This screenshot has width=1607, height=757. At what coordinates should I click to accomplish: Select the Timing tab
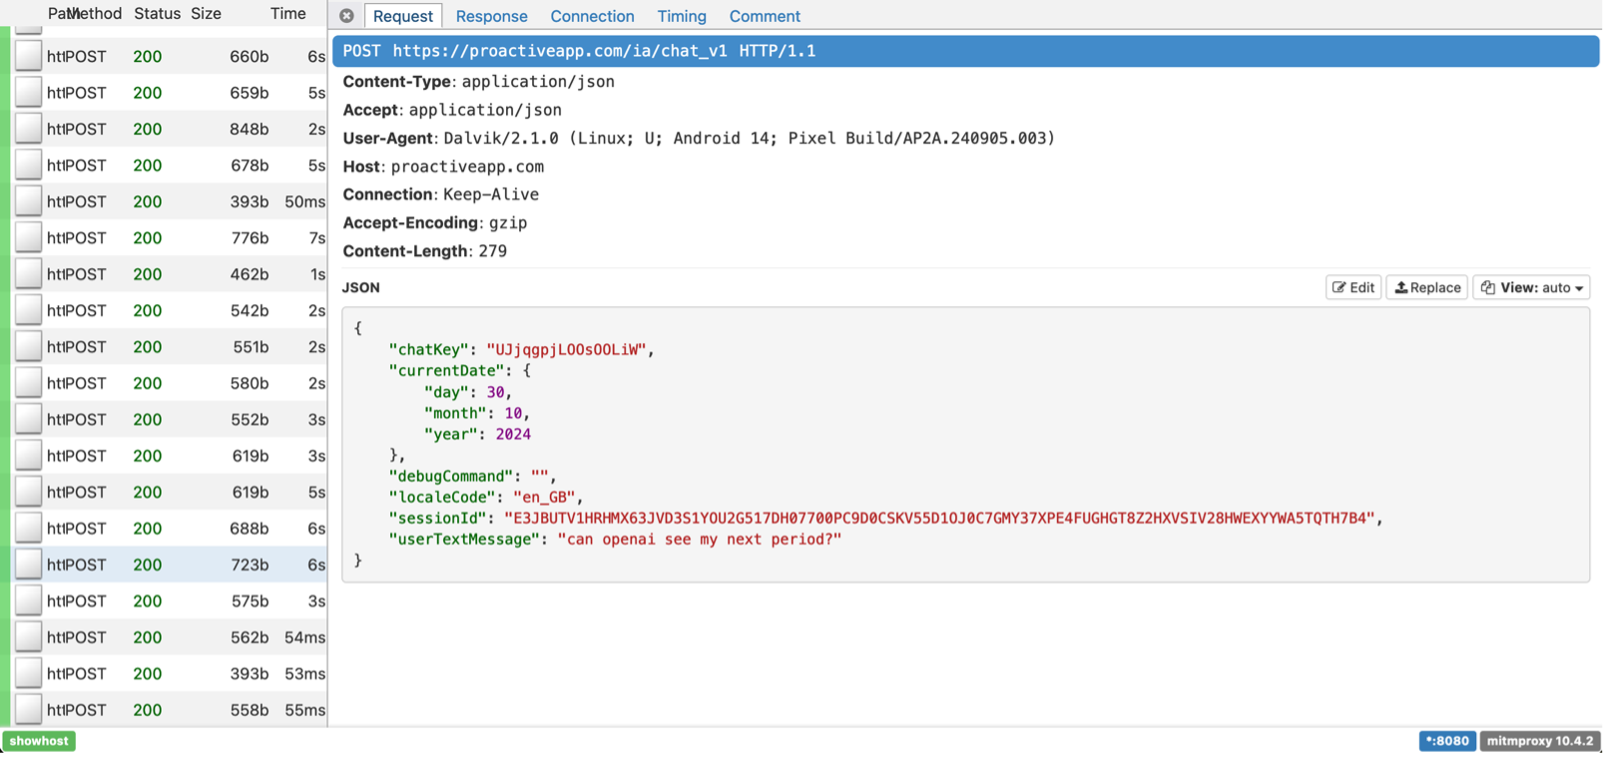coord(681,16)
